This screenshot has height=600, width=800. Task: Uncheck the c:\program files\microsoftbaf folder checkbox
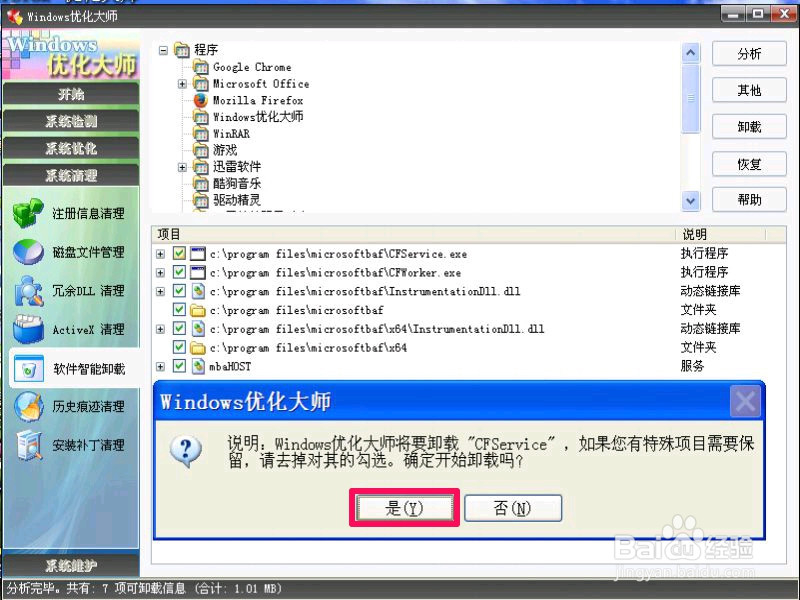point(179,310)
